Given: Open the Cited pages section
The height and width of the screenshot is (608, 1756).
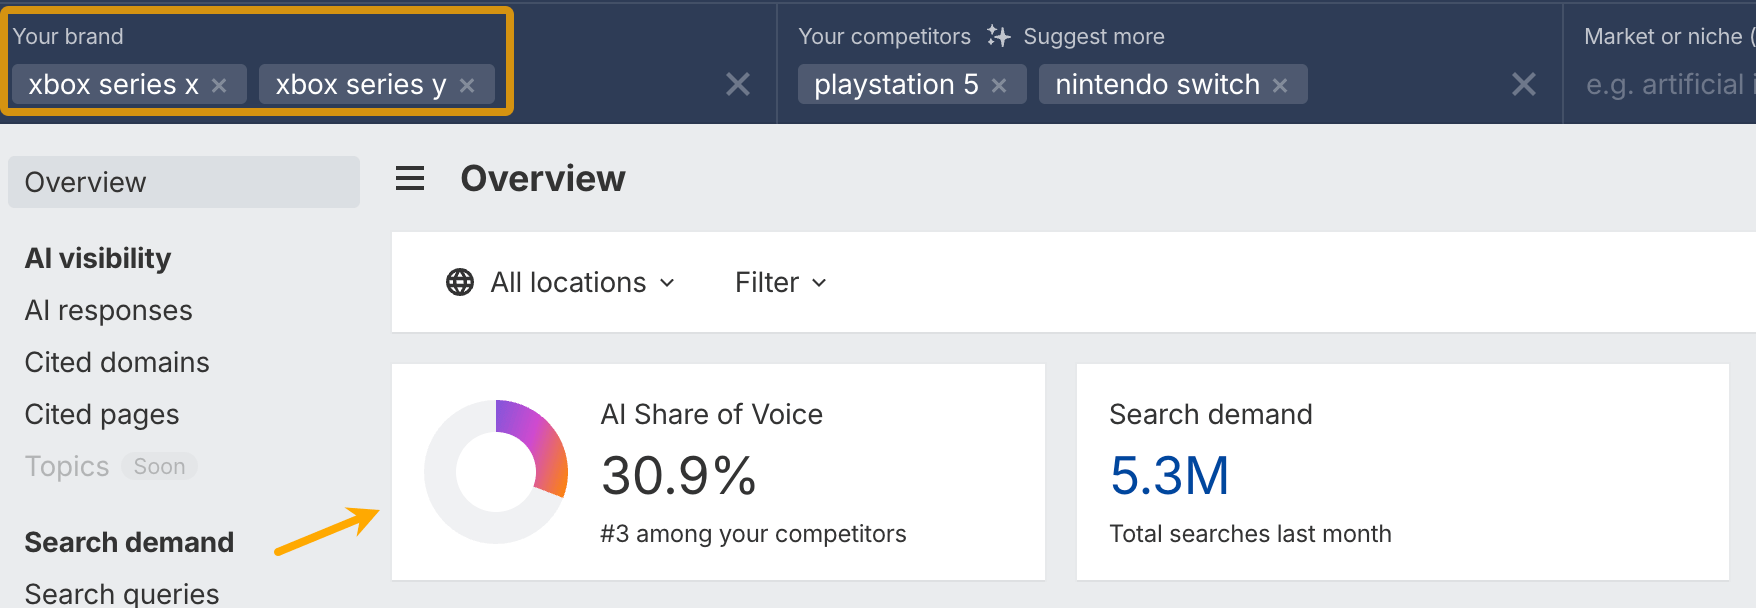Looking at the screenshot, I should (102, 415).
